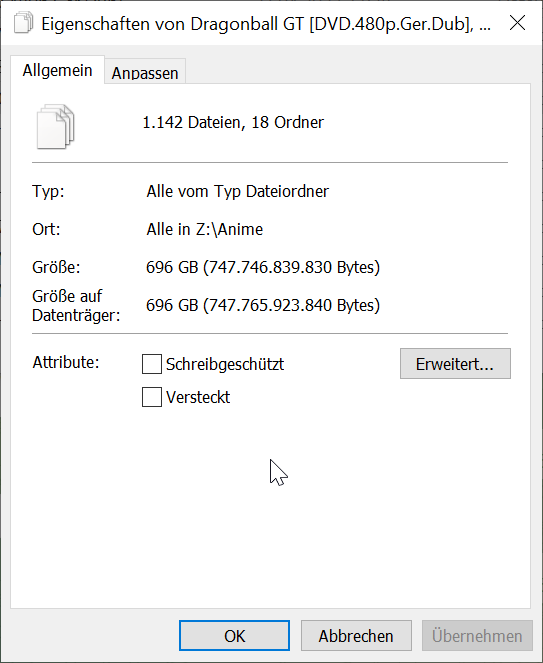The image size is (543, 663).
Task: Click the Schreibgeschützt label text
Action: [225, 364]
